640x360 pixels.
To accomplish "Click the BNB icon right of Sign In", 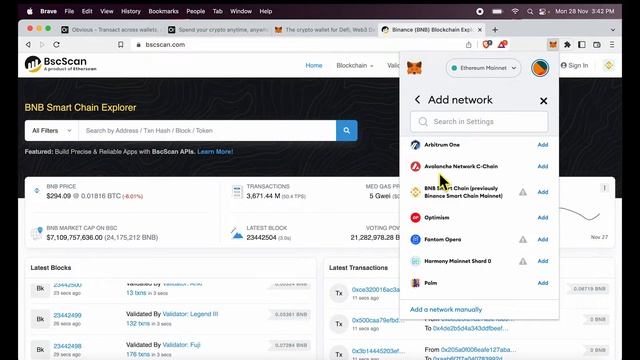I will coord(609,65).
